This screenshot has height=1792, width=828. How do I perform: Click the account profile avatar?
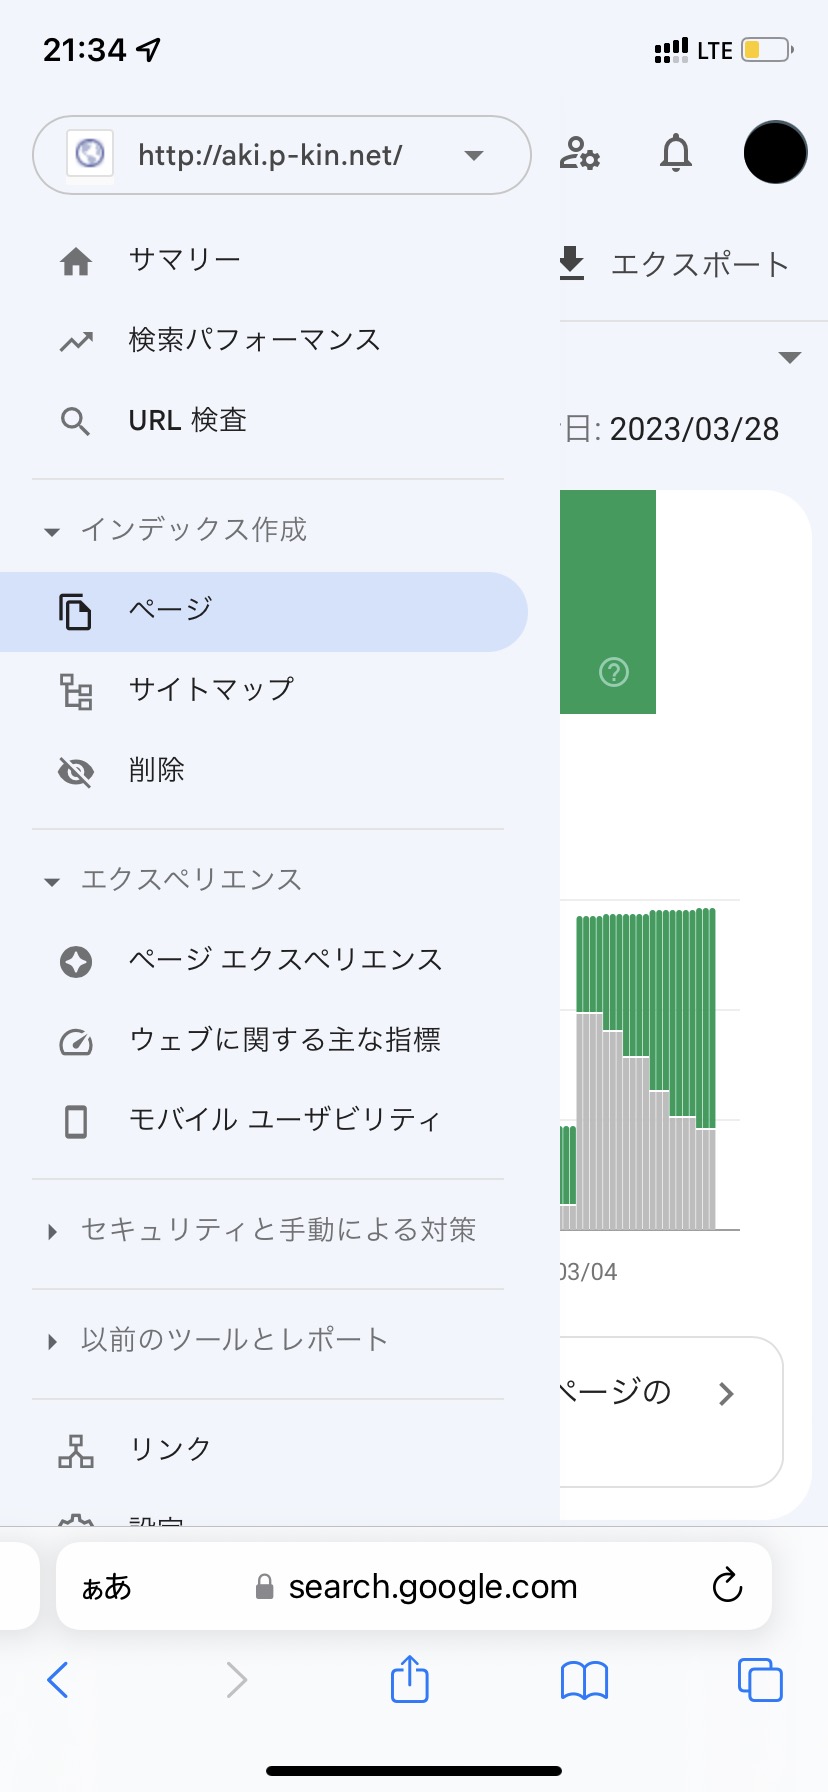775,153
